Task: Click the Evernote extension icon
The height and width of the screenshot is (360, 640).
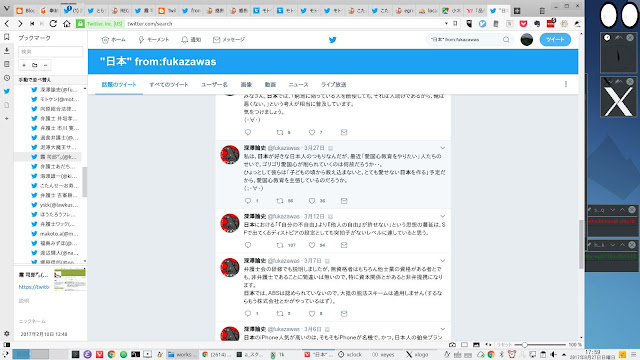Action: click(x=537, y=24)
